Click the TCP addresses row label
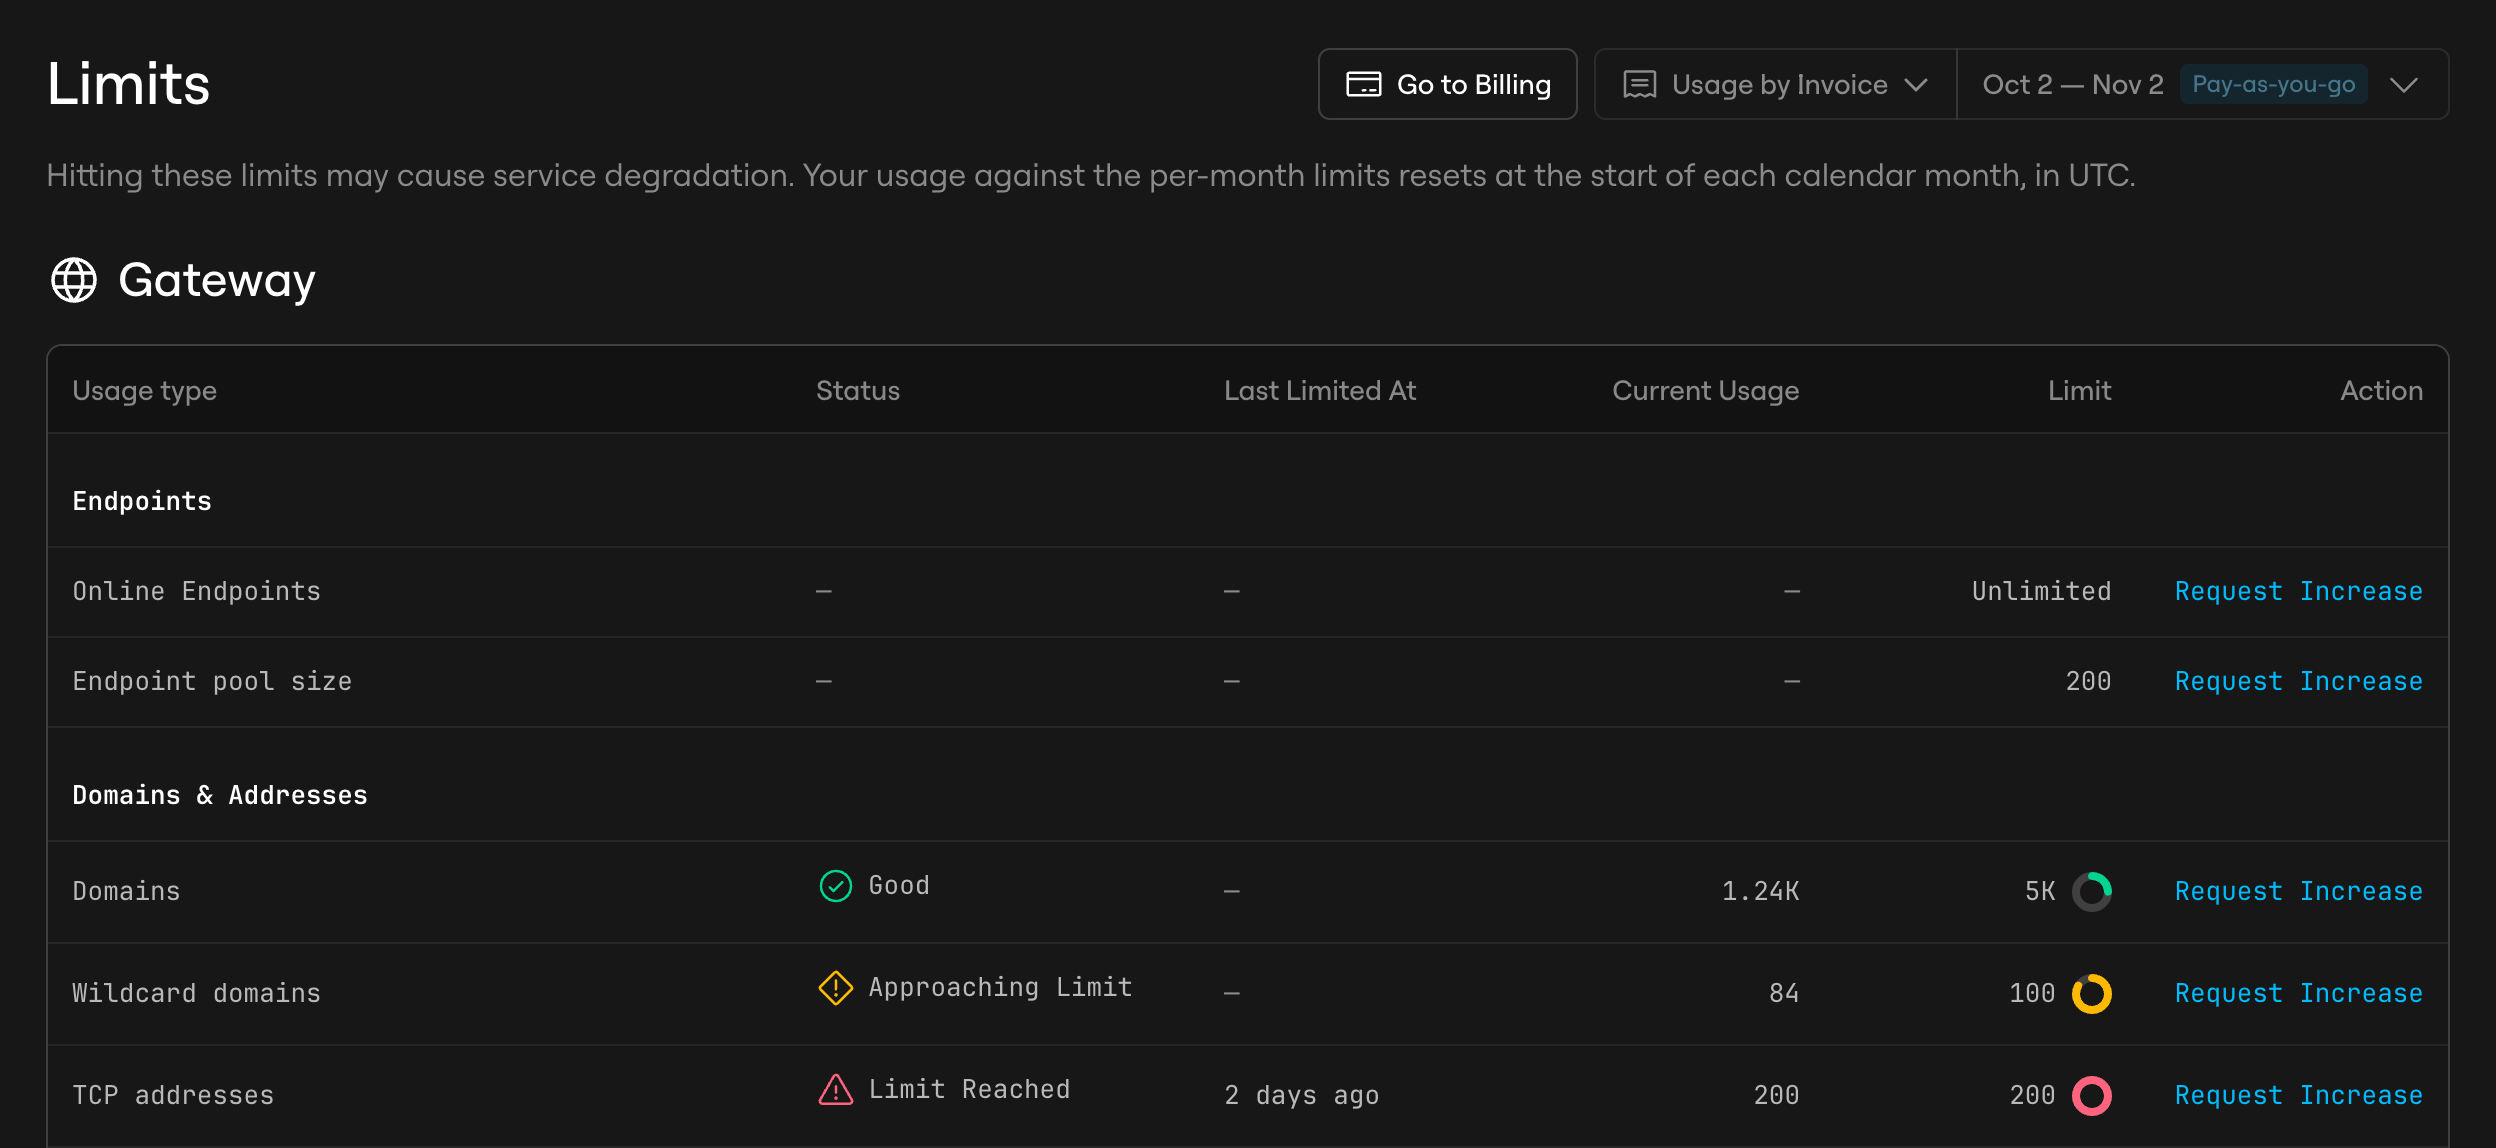Image resolution: width=2496 pixels, height=1148 pixels. tap(173, 1095)
